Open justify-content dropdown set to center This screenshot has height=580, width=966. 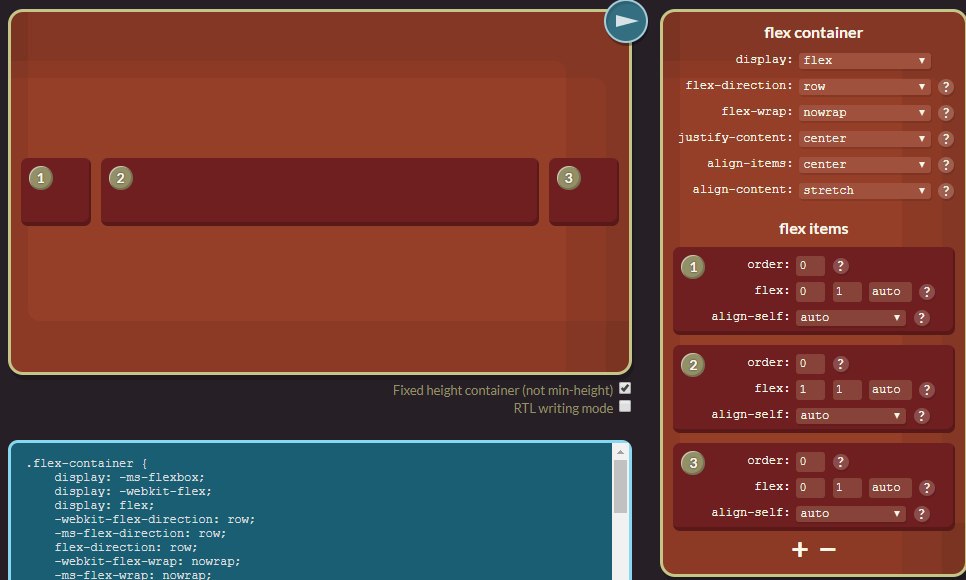[864, 138]
